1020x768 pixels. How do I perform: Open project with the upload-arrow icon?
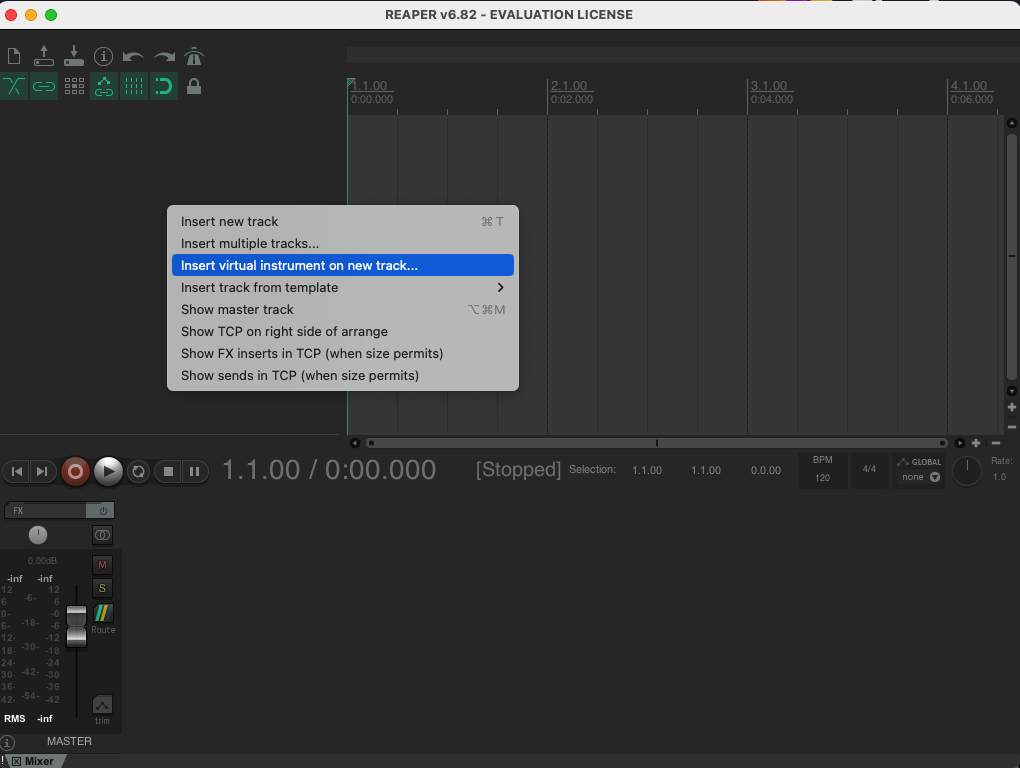[44, 56]
